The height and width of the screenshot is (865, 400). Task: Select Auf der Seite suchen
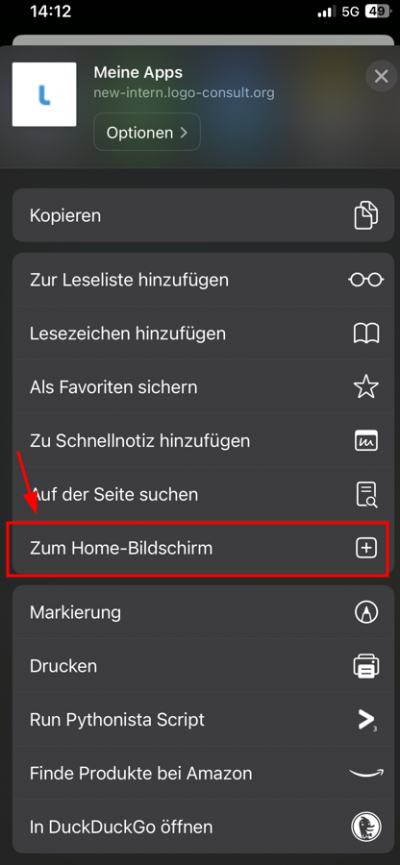coord(200,494)
